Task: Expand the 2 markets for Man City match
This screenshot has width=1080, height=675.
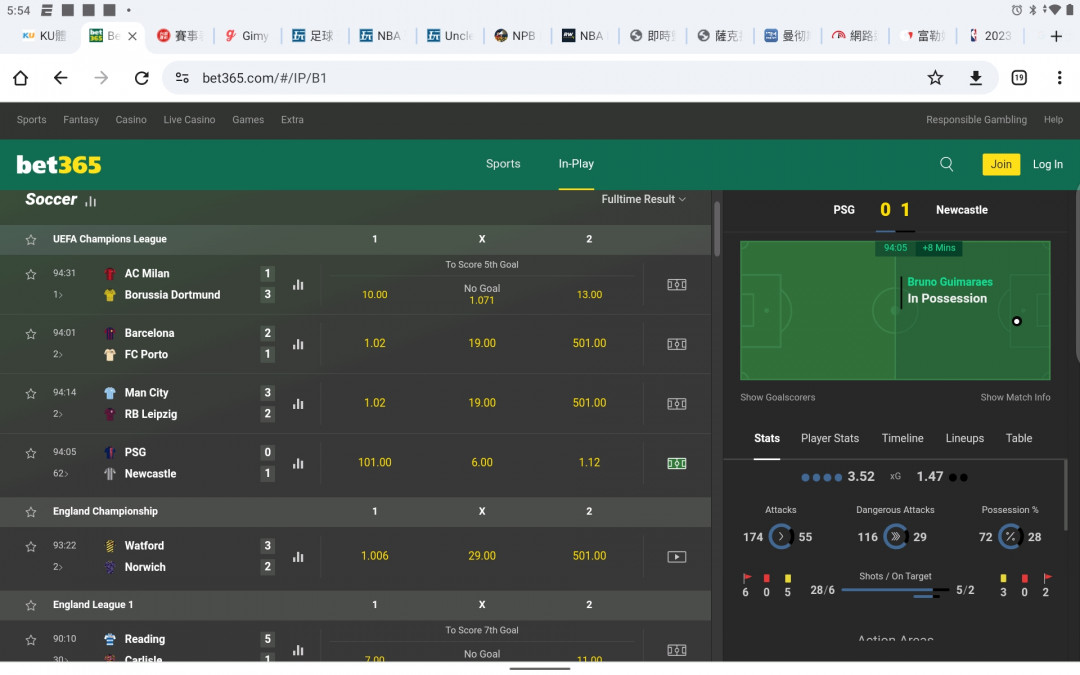Action: pyautogui.click(x=58, y=414)
